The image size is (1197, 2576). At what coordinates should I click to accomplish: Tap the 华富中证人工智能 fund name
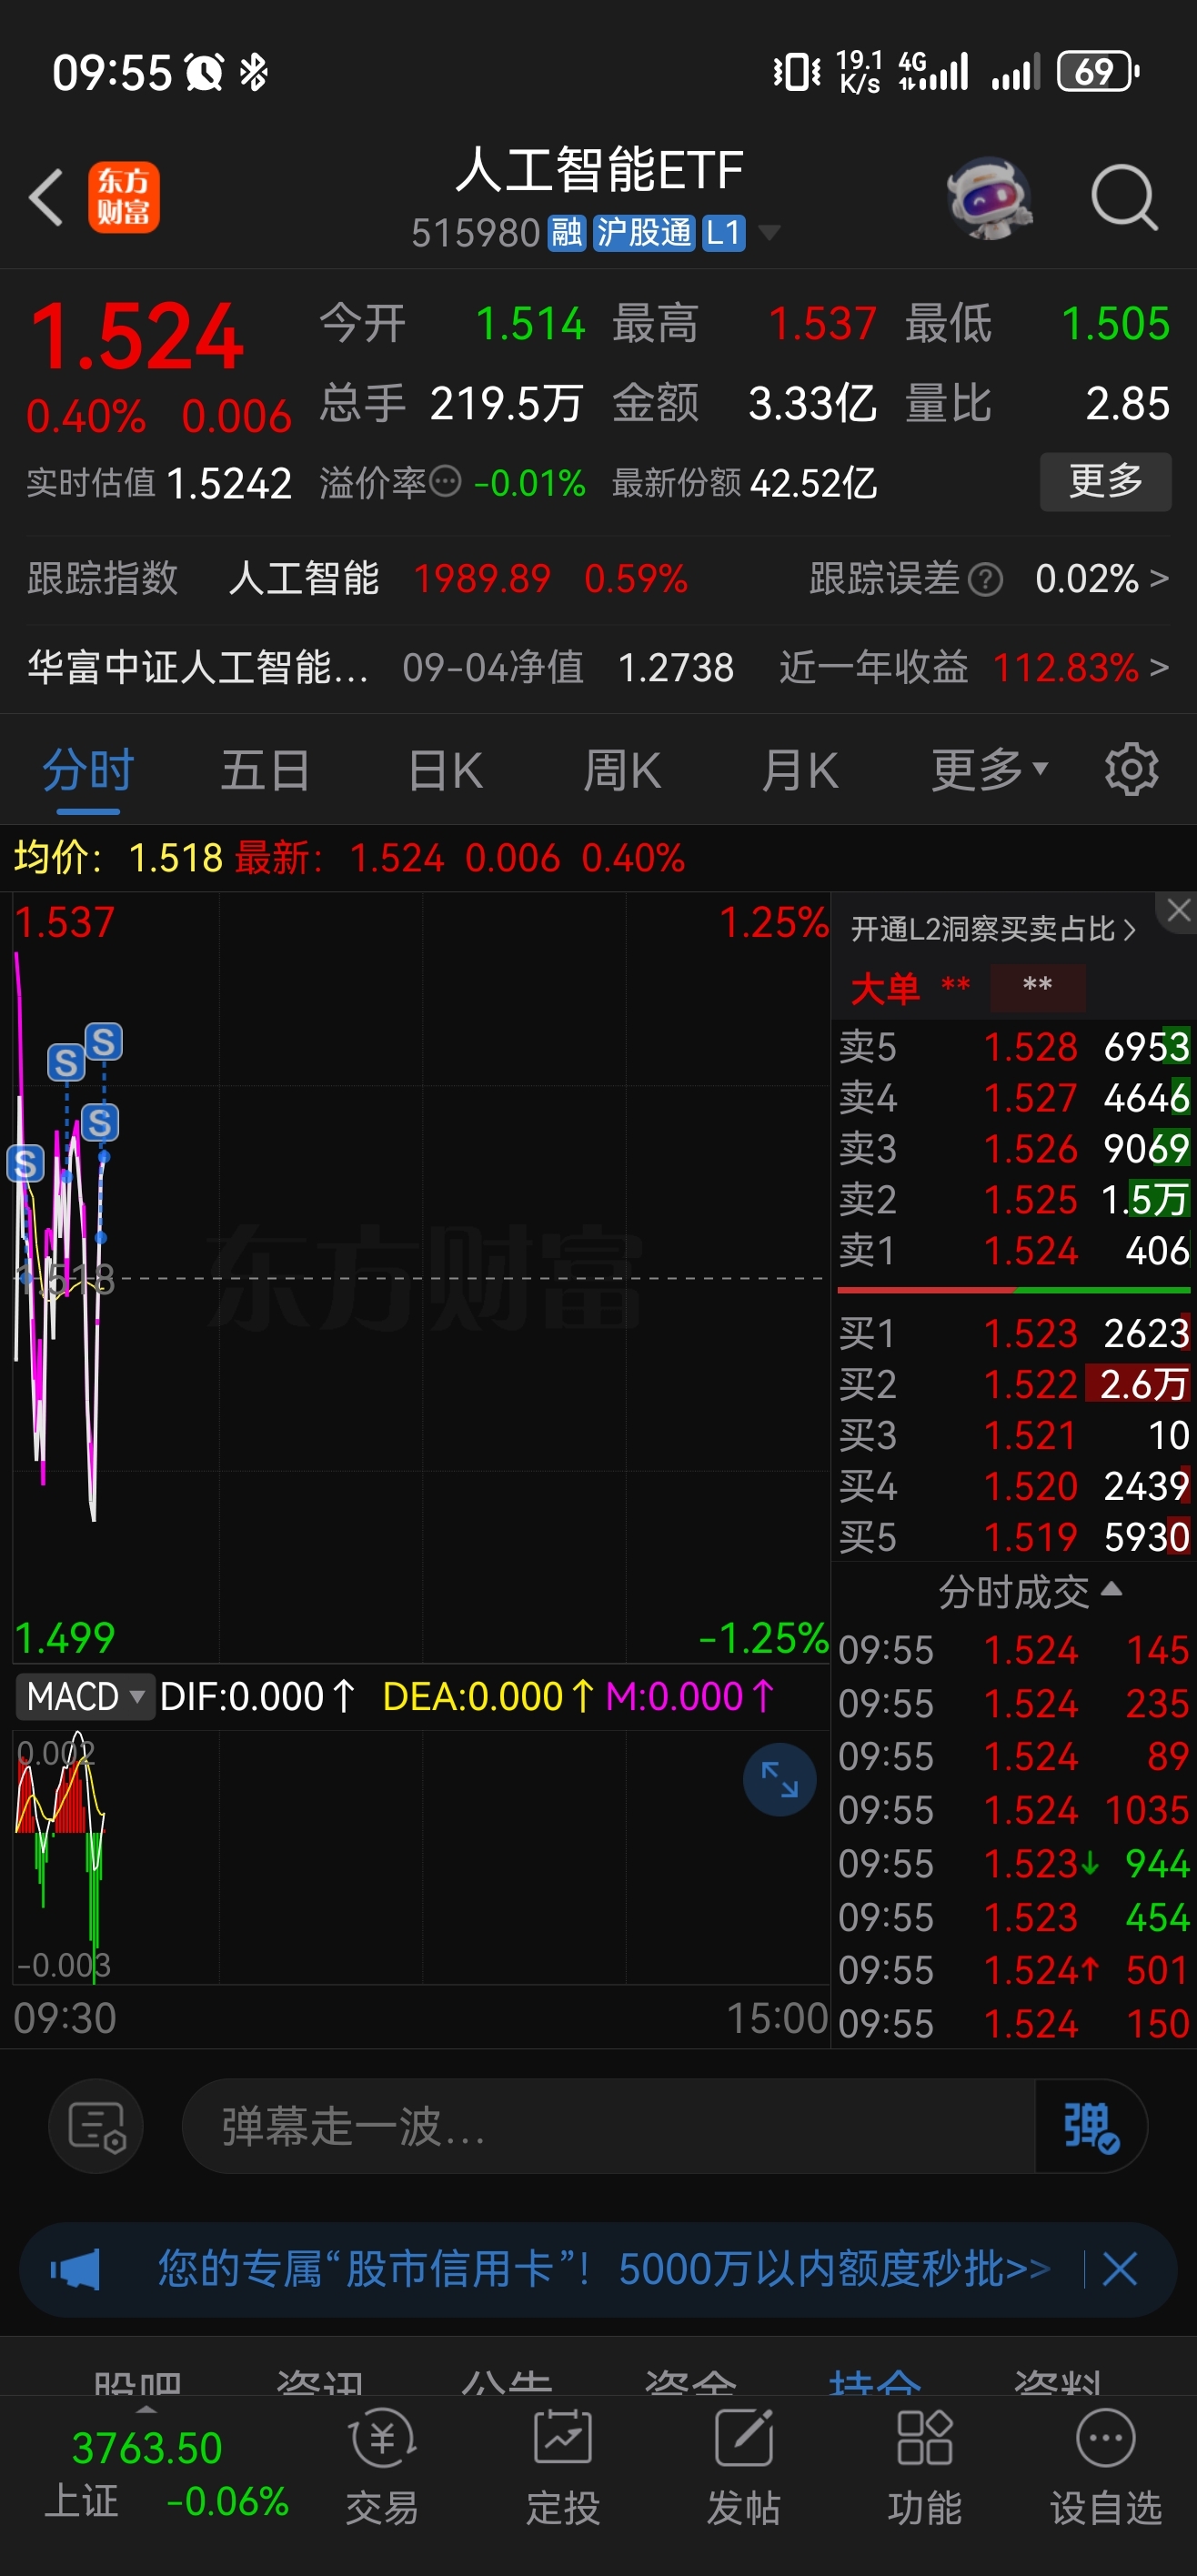pos(198,667)
